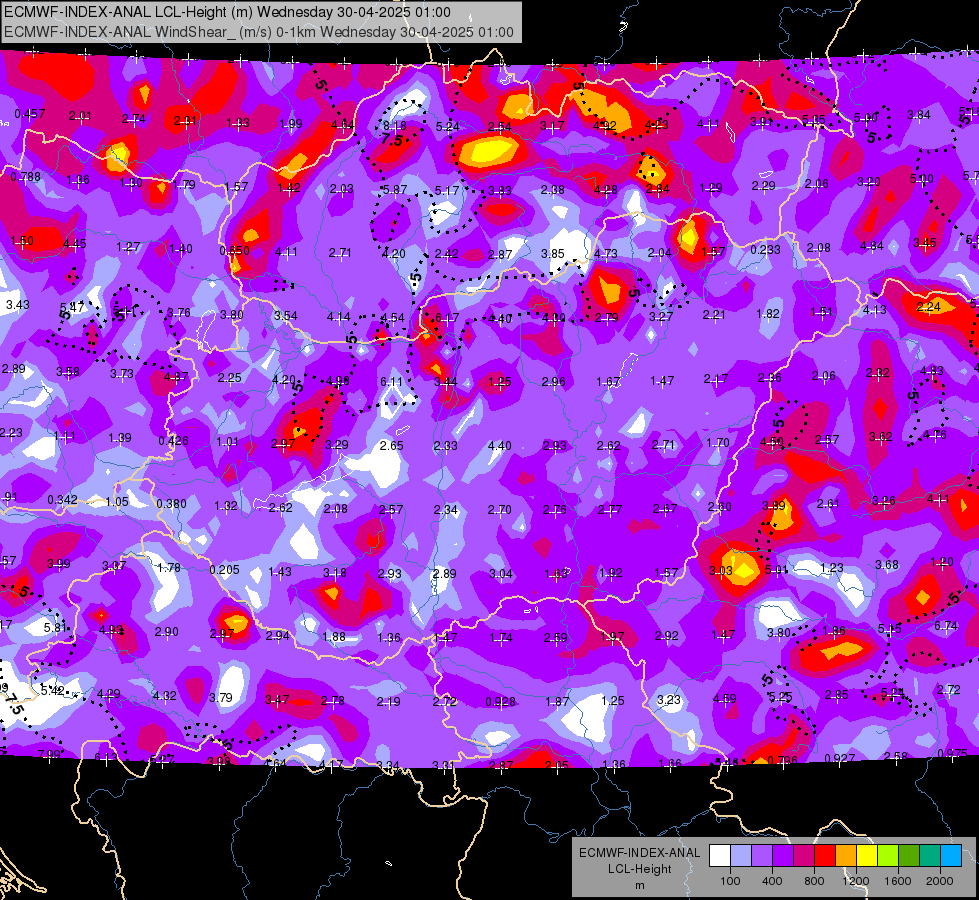Click the grid value 3.03
The width and height of the screenshot is (979, 900).
[721, 571]
